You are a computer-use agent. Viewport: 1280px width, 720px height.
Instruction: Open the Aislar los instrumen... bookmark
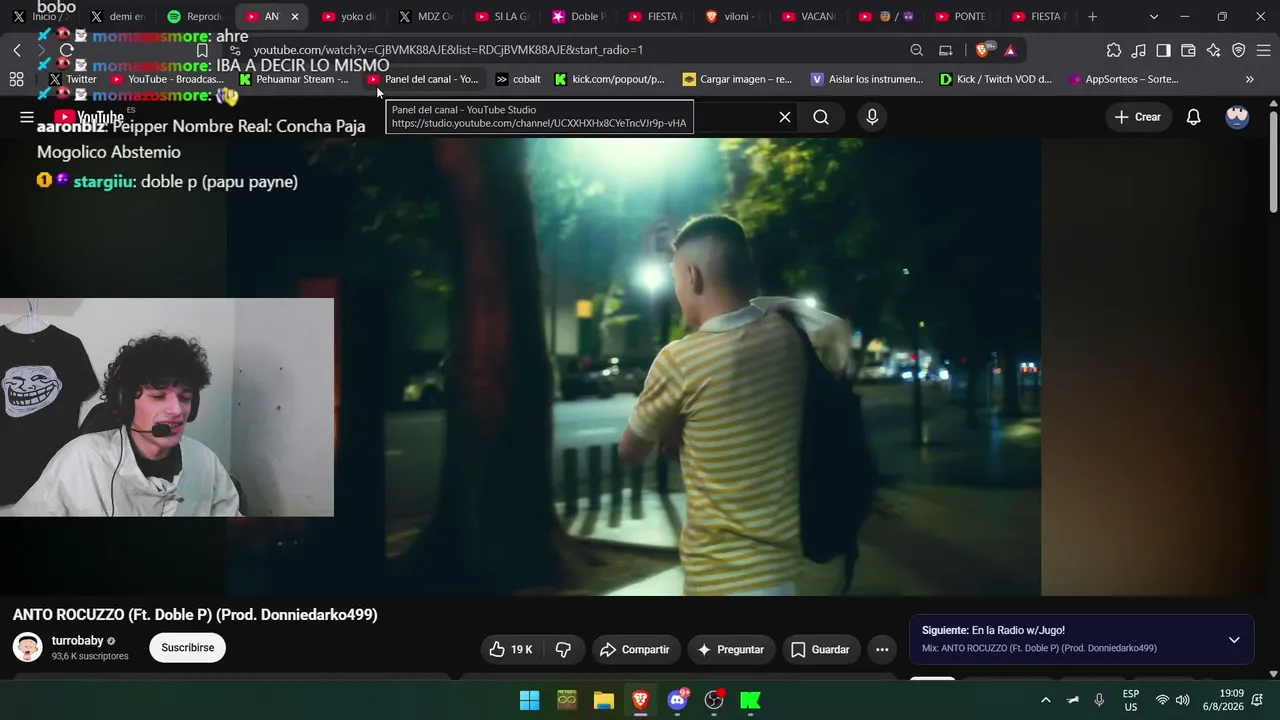click(866, 79)
